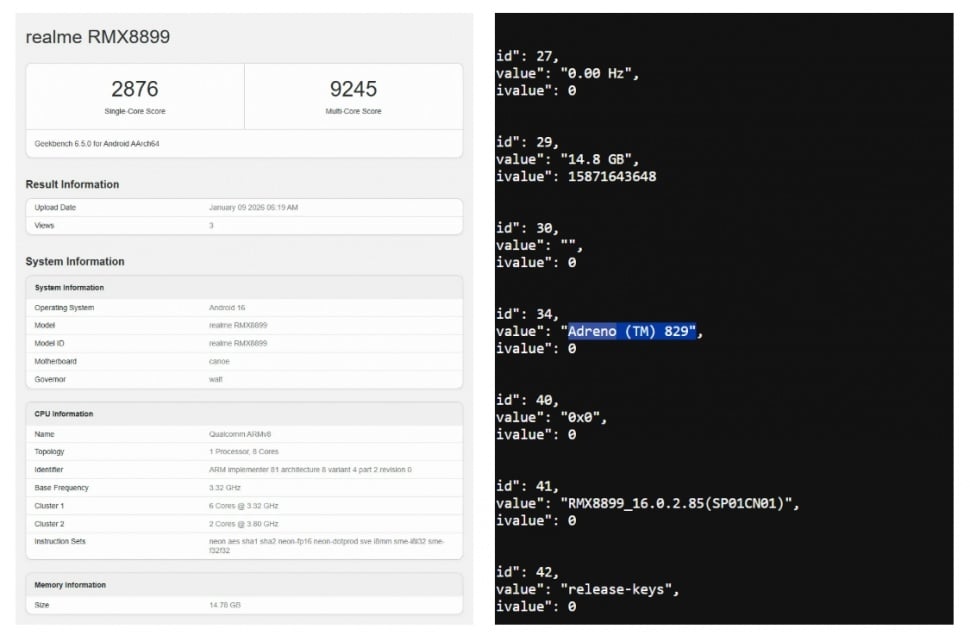Click the highlighted Adreno (TM) 829 text
This screenshot has width=970, height=635.
click(x=630, y=331)
